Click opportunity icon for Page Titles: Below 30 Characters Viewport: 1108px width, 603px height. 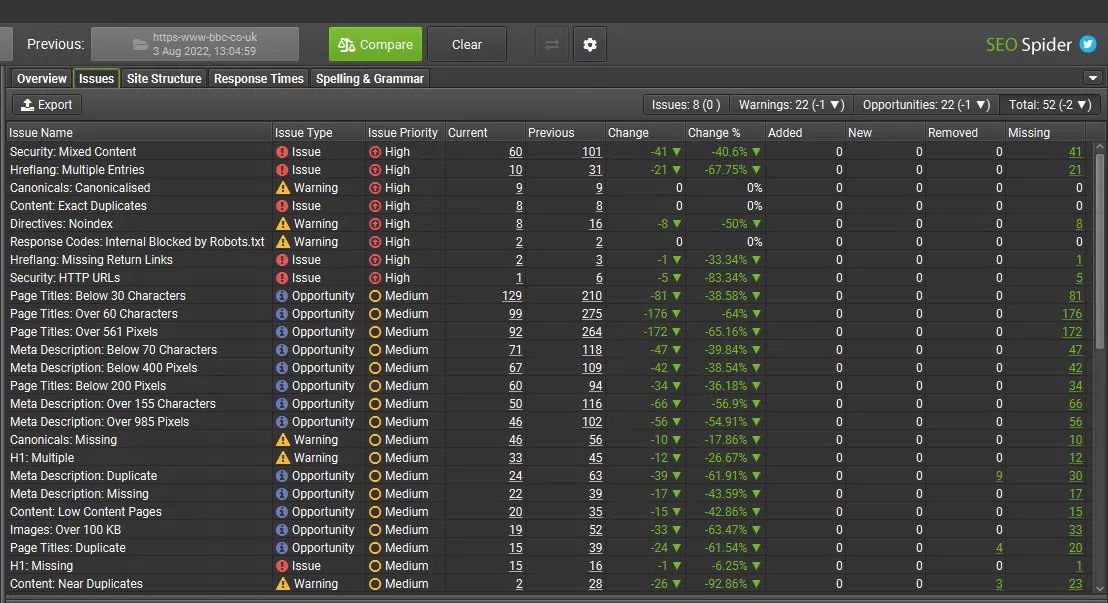tap(282, 296)
